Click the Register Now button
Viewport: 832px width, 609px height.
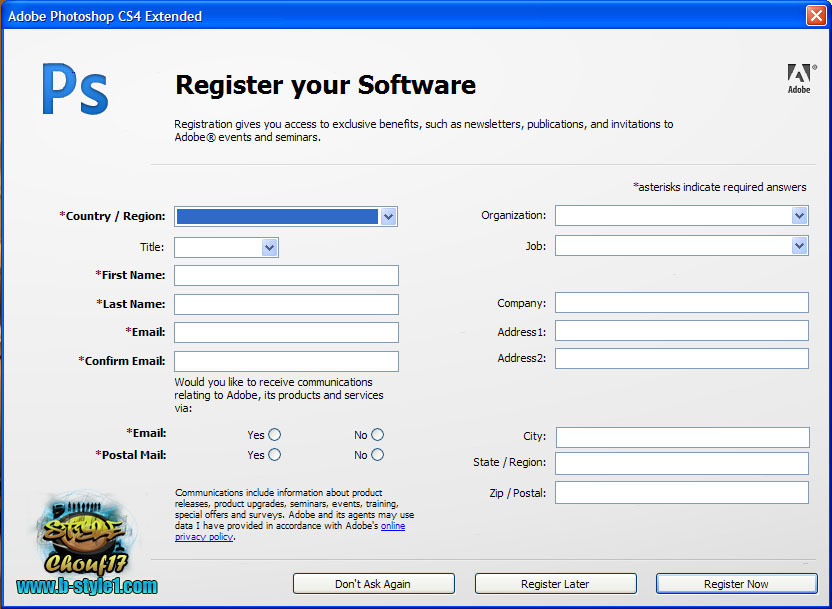(736, 584)
